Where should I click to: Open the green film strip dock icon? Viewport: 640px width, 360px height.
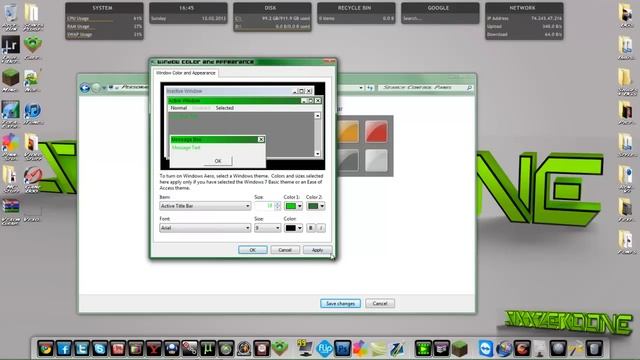pyautogui.click(x=423, y=349)
